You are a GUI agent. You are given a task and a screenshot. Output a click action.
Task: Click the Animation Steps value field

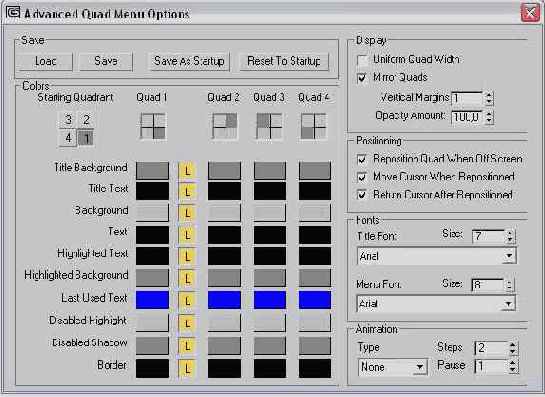click(491, 348)
